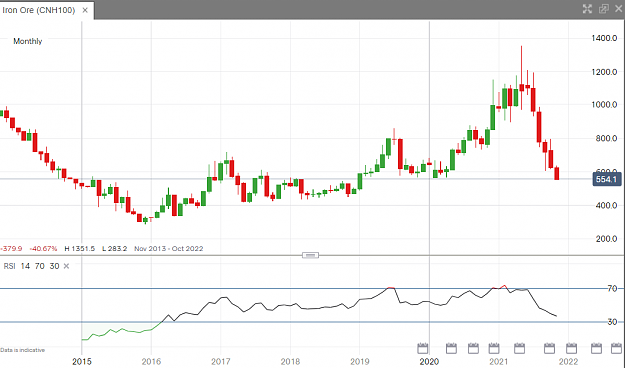Open the calendar event icon nearest 2020 gridline
The width and height of the screenshot is (625, 368).
click(x=423, y=348)
